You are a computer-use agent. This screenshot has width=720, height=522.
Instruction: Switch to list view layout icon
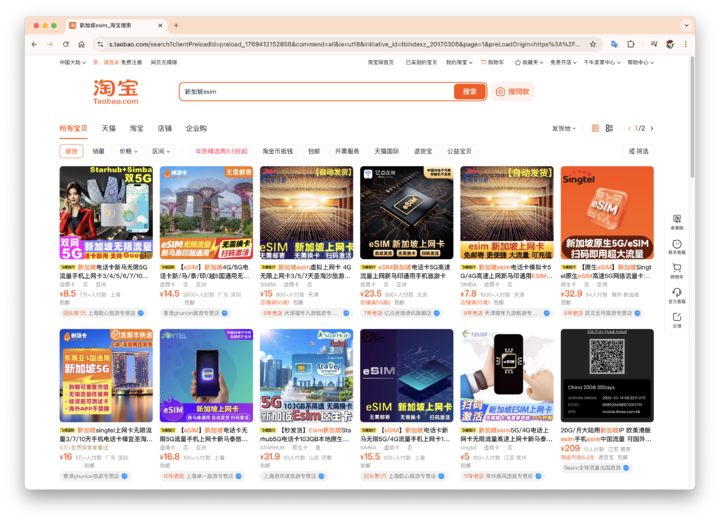coord(609,129)
